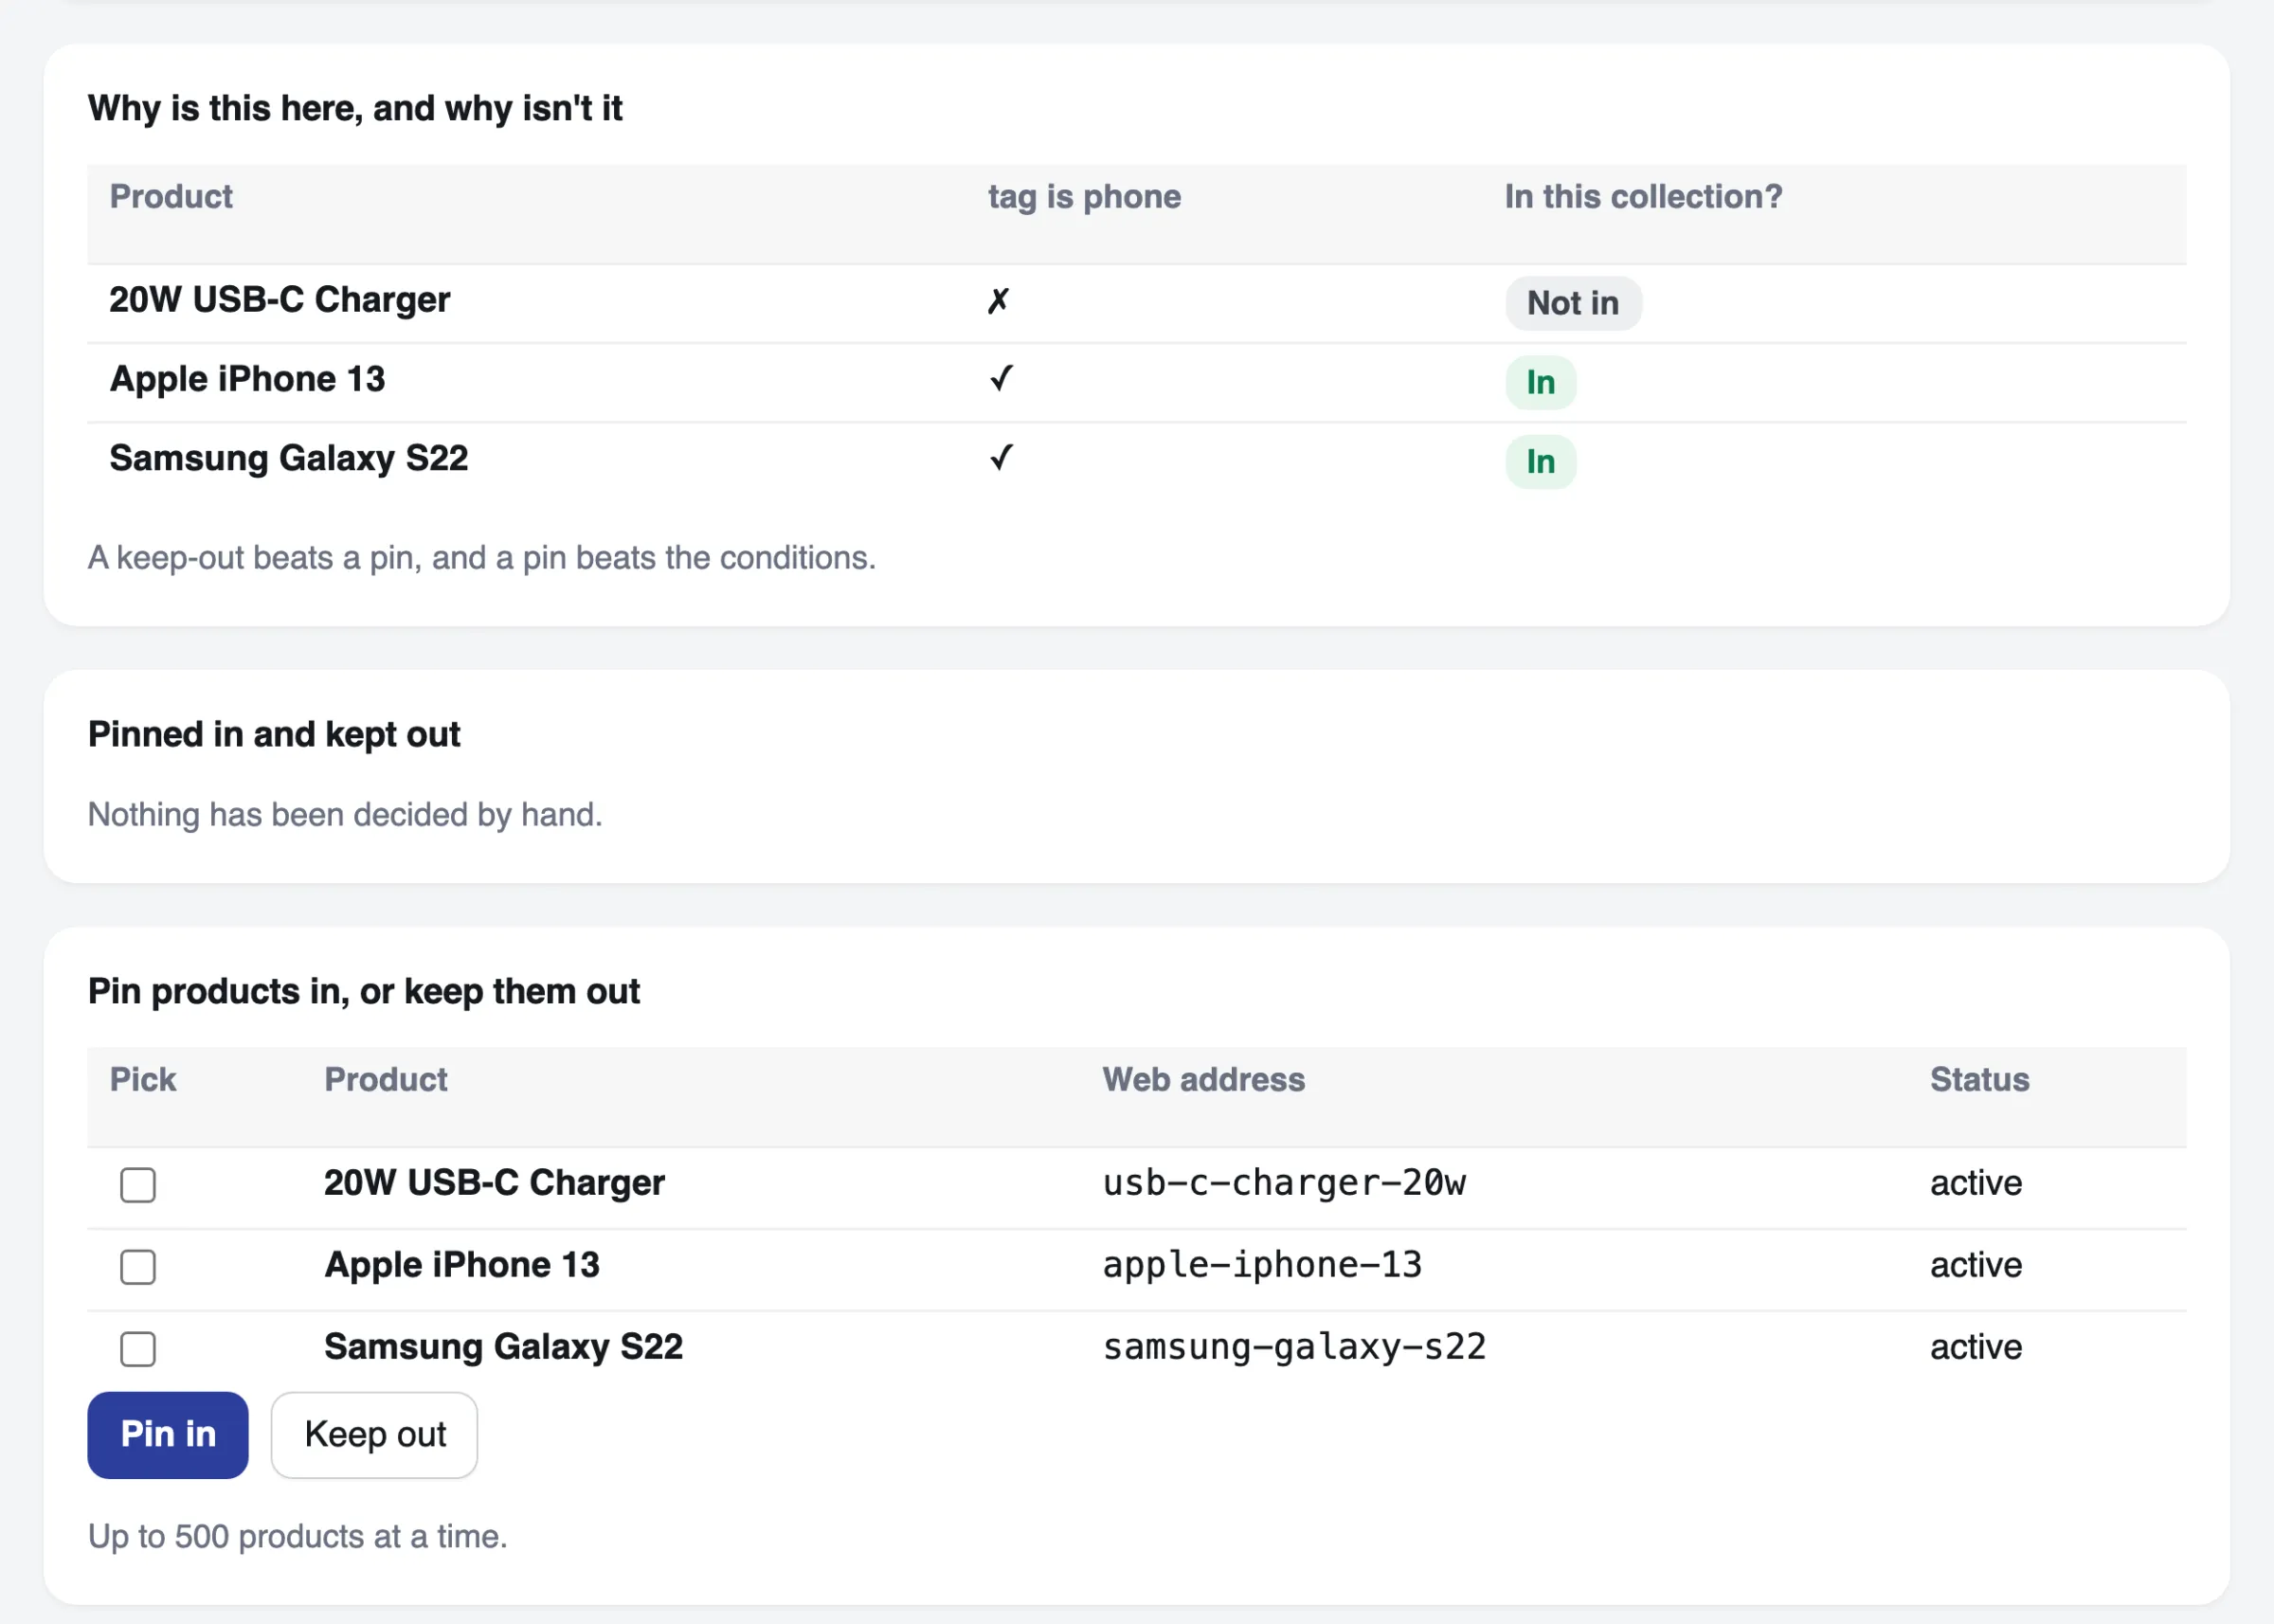Click 'Up to 500 products at a time.' note
Image resolution: width=2274 pixels, height=1624 pixels.
click(x=298, y=1537)
